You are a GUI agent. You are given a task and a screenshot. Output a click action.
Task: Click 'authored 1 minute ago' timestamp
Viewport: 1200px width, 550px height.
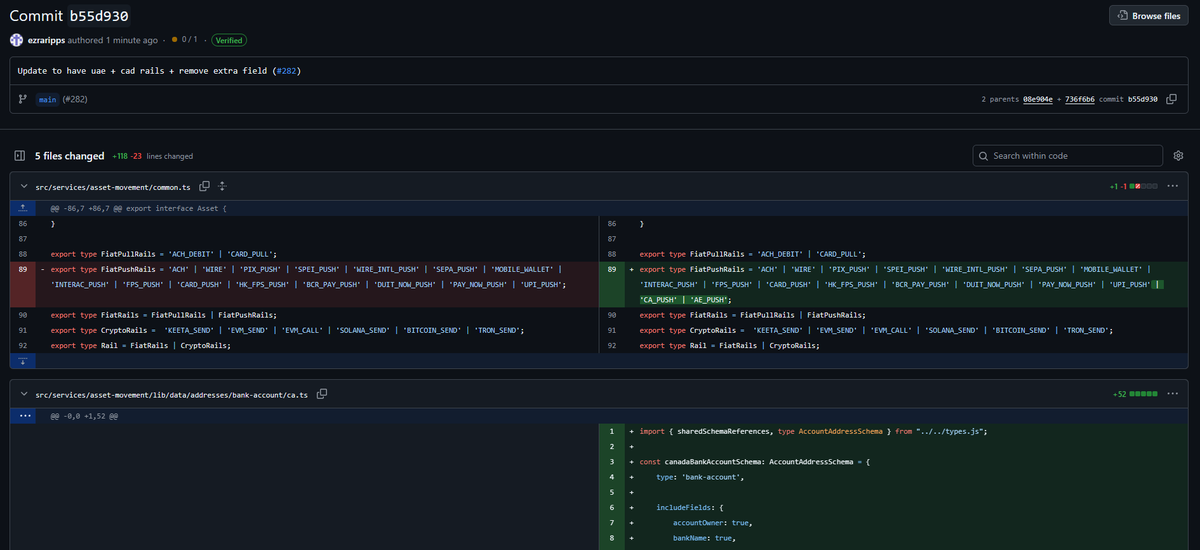(x=112, y=40)
